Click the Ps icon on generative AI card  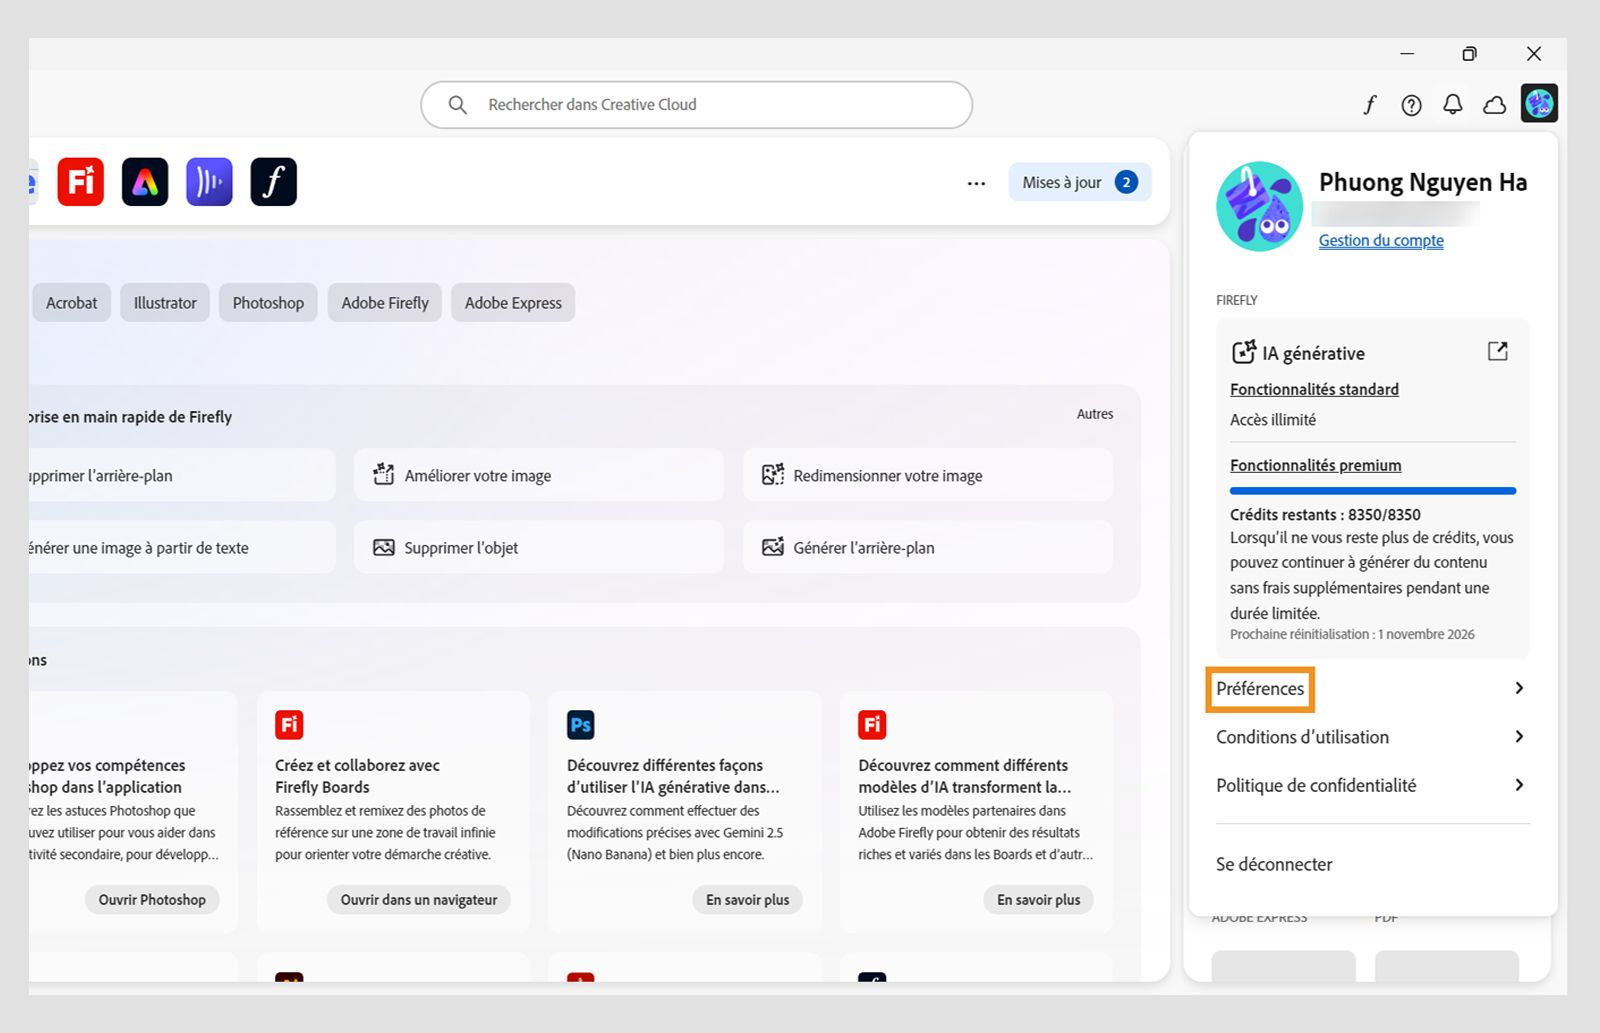(x=581, y=725)
